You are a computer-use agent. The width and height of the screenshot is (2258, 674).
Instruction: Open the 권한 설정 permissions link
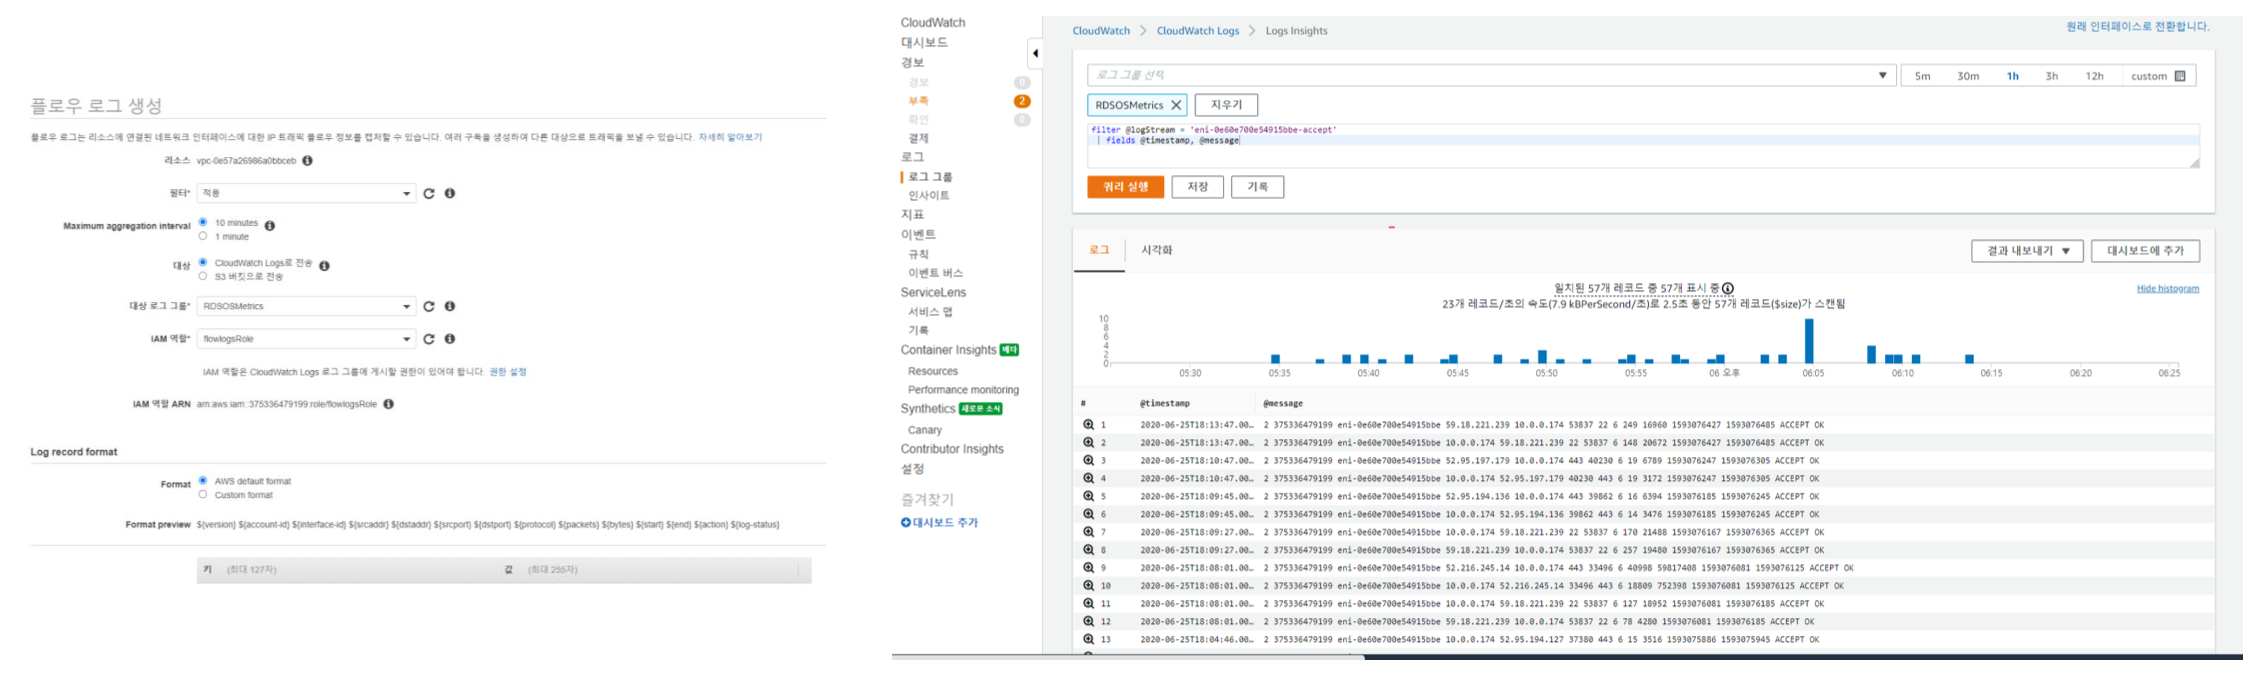click(x=508, y=372)
